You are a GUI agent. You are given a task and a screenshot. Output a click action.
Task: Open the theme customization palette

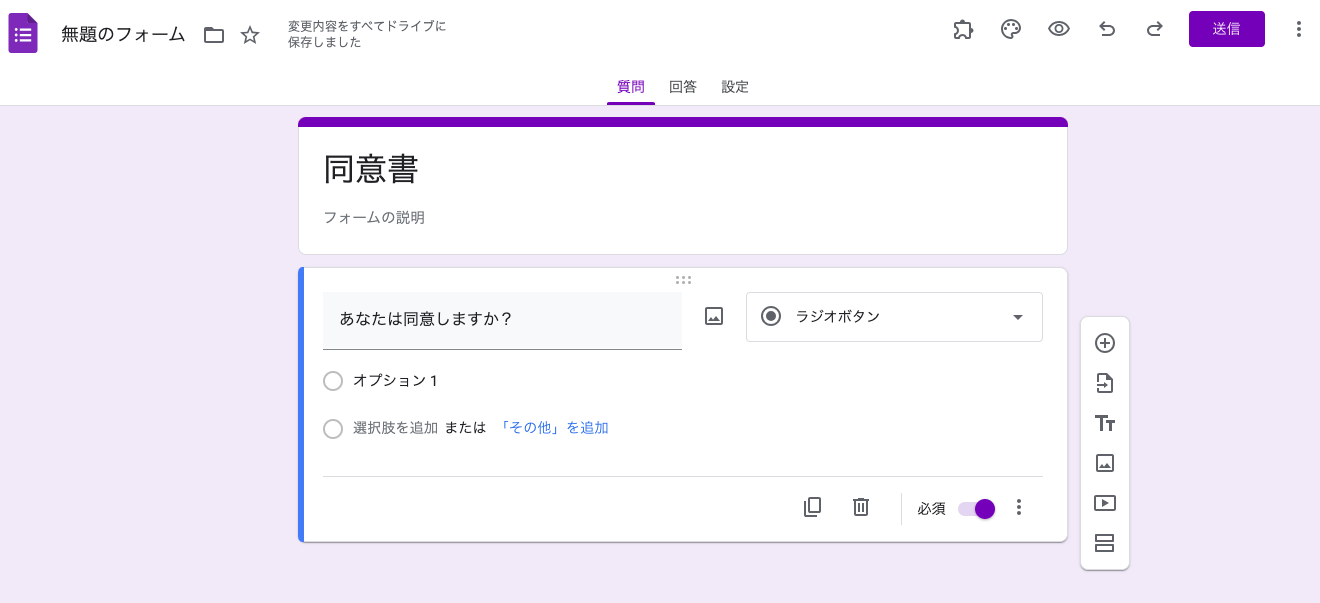pos(1011,29)
